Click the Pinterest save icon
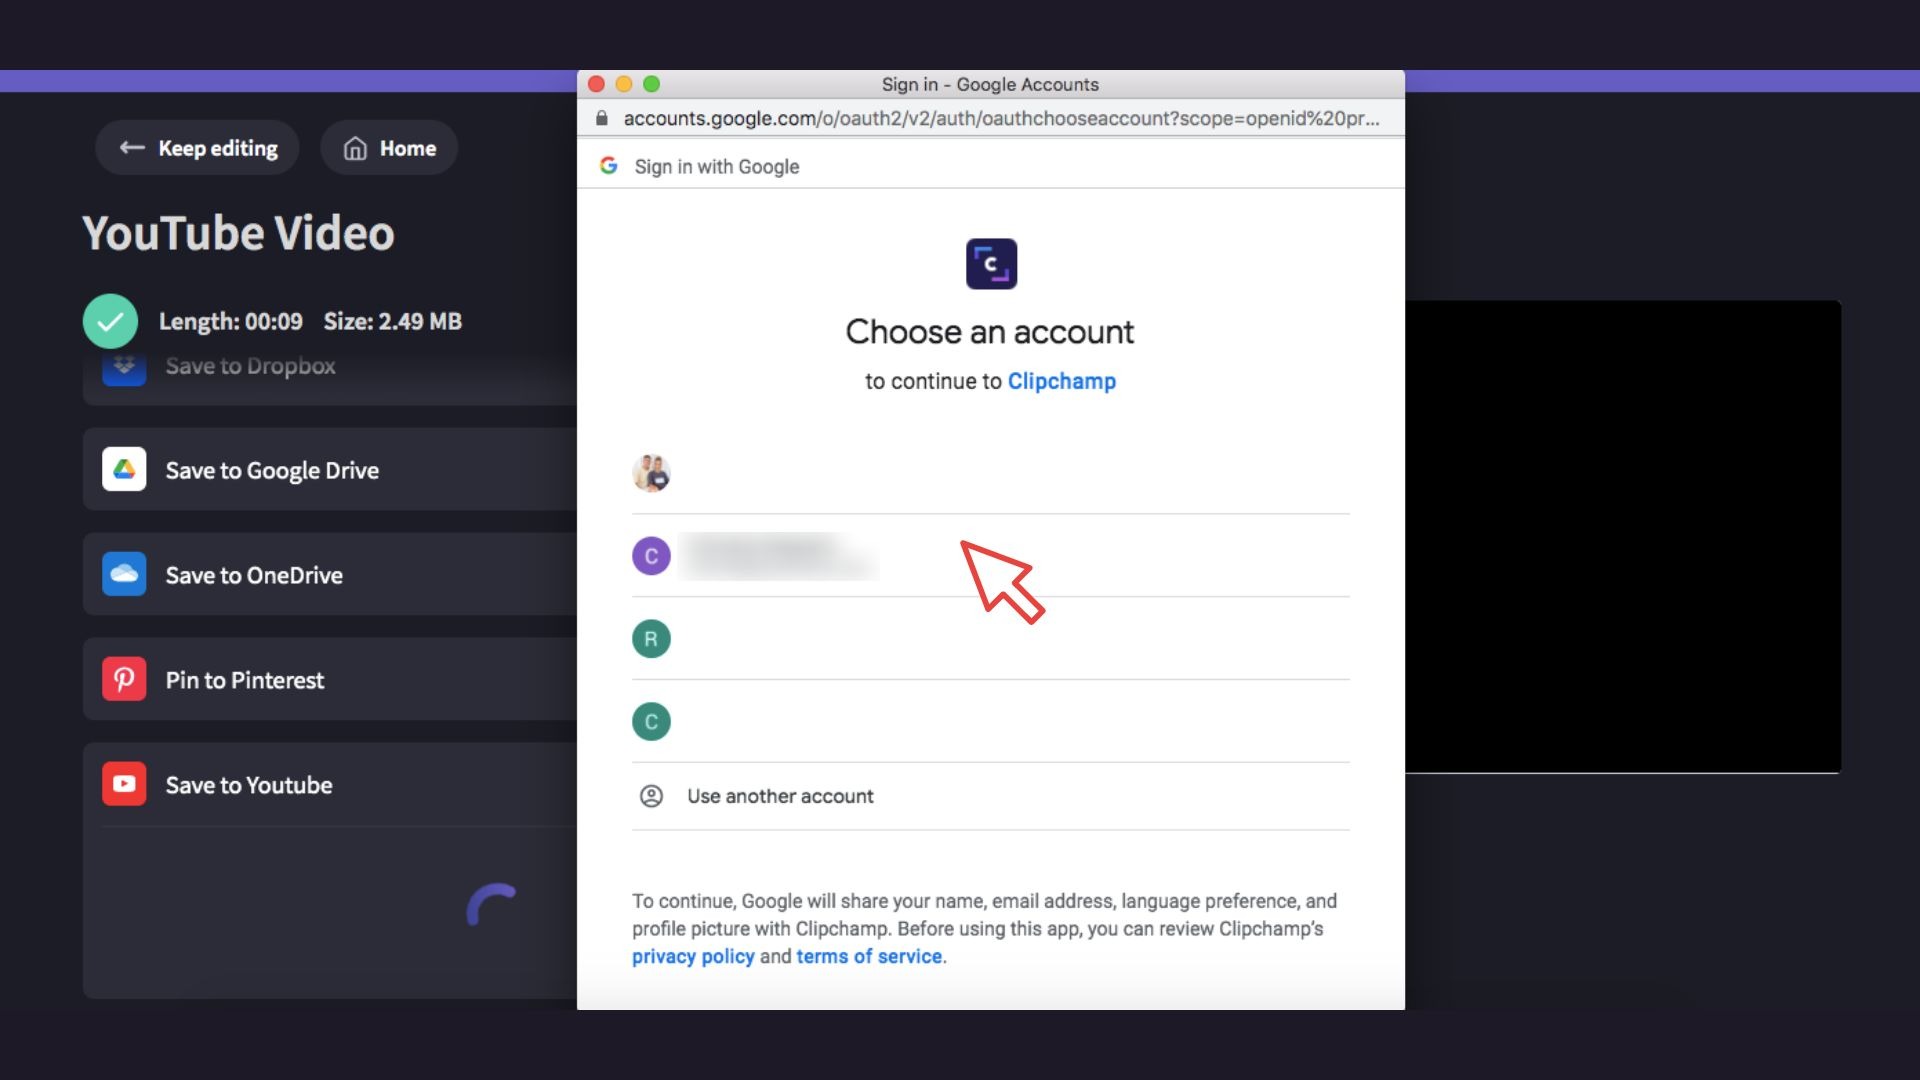This screenshot has height=1080, width=1920. [123, 679]
